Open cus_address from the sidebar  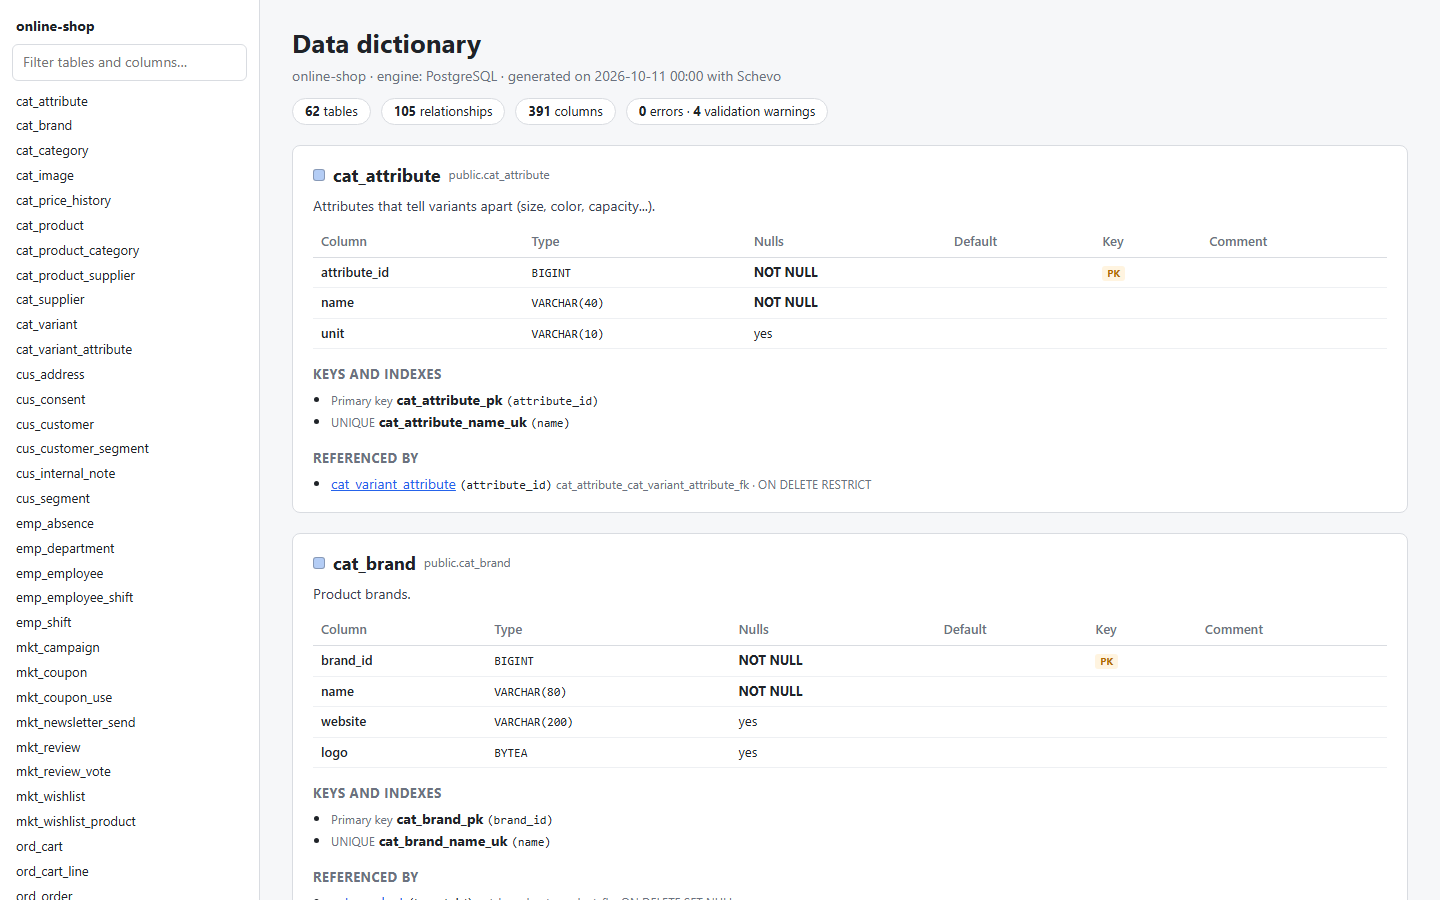click(50, 375)
